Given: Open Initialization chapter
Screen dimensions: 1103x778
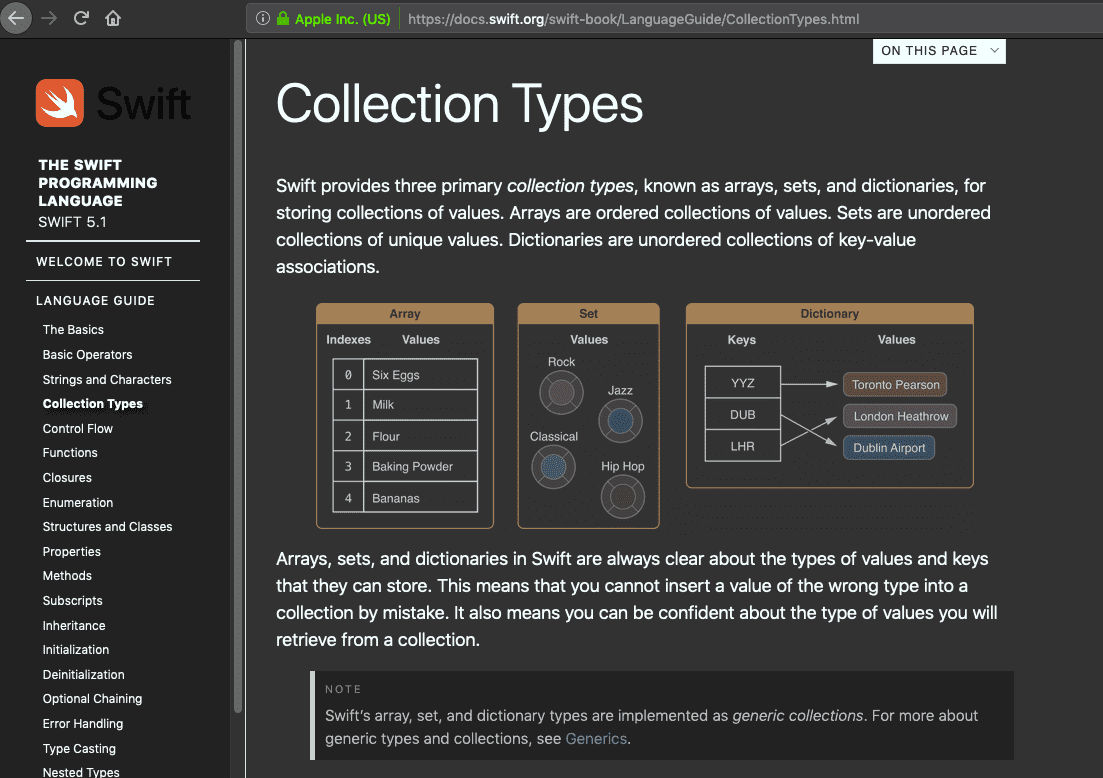Looking at the screenshot, I should [75, 650].
